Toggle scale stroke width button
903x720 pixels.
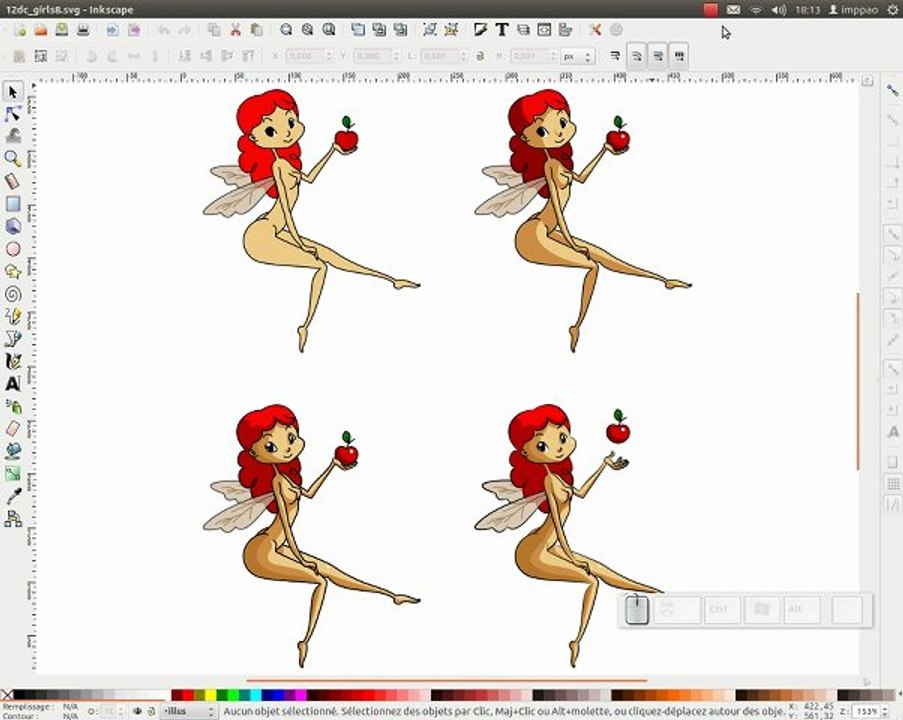click(615, 56)
